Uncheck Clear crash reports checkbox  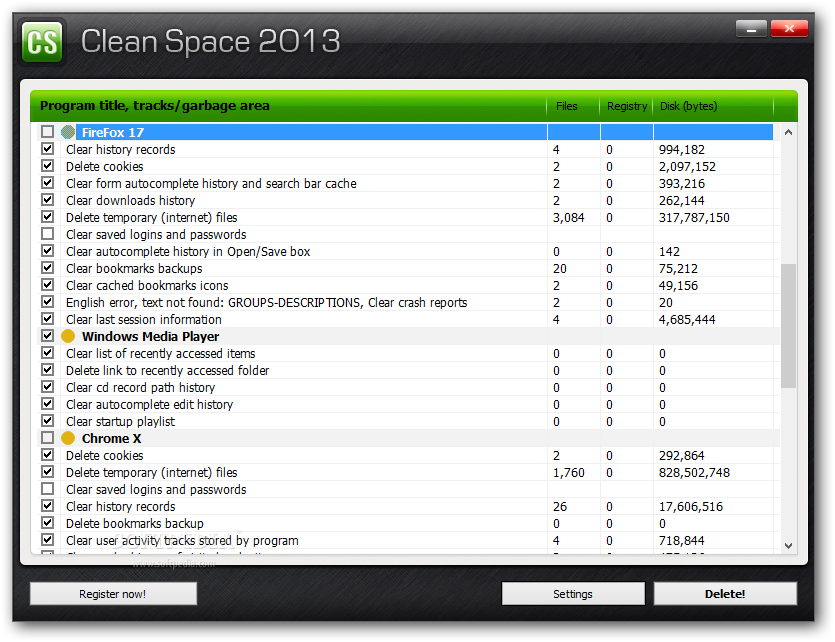click(x=47, y=302)
